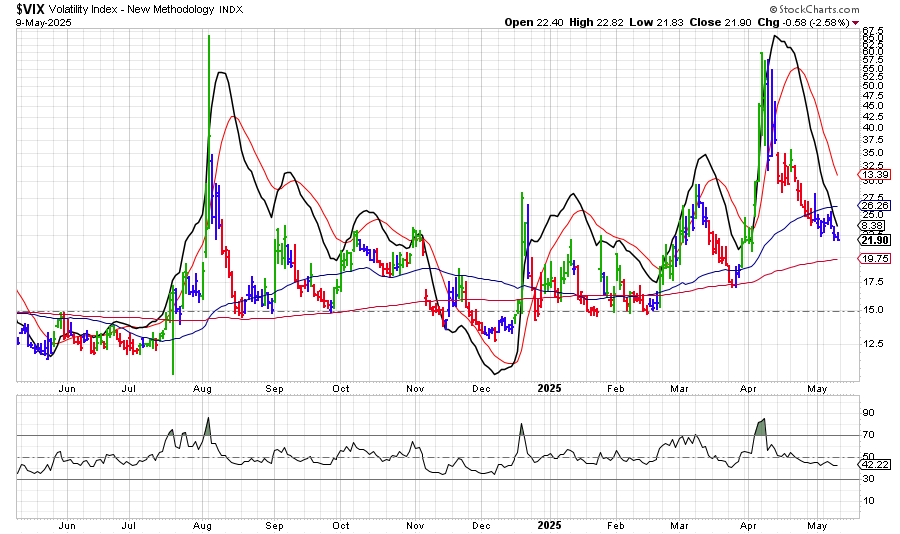
Task: Click the High 22.82 value
Action: 614,22
